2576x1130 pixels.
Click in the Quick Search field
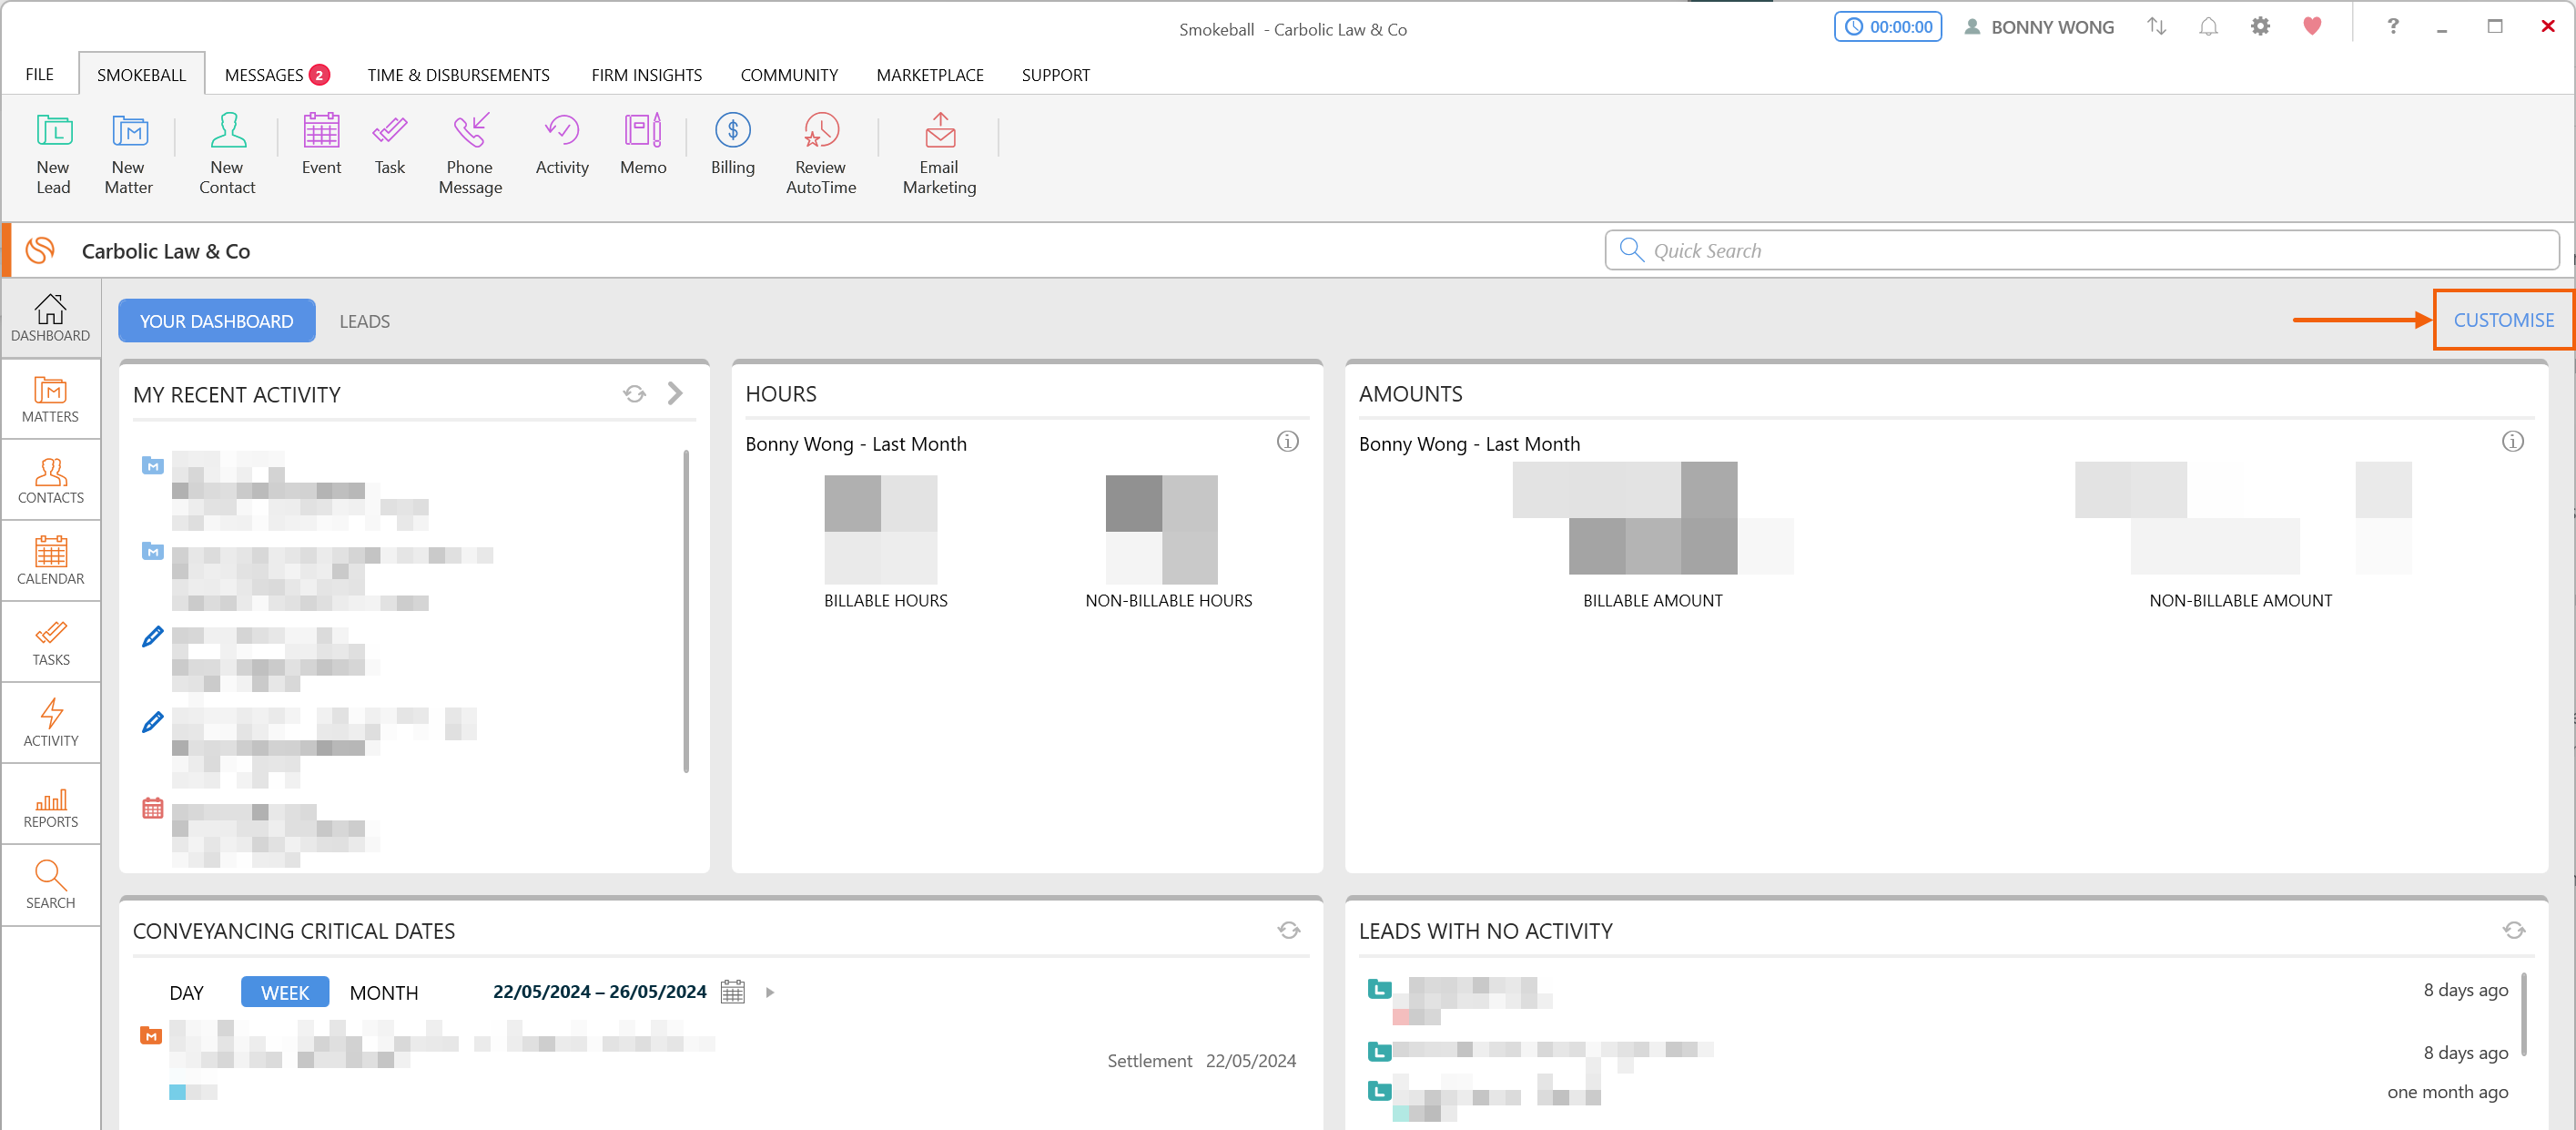coord(2082,250)
